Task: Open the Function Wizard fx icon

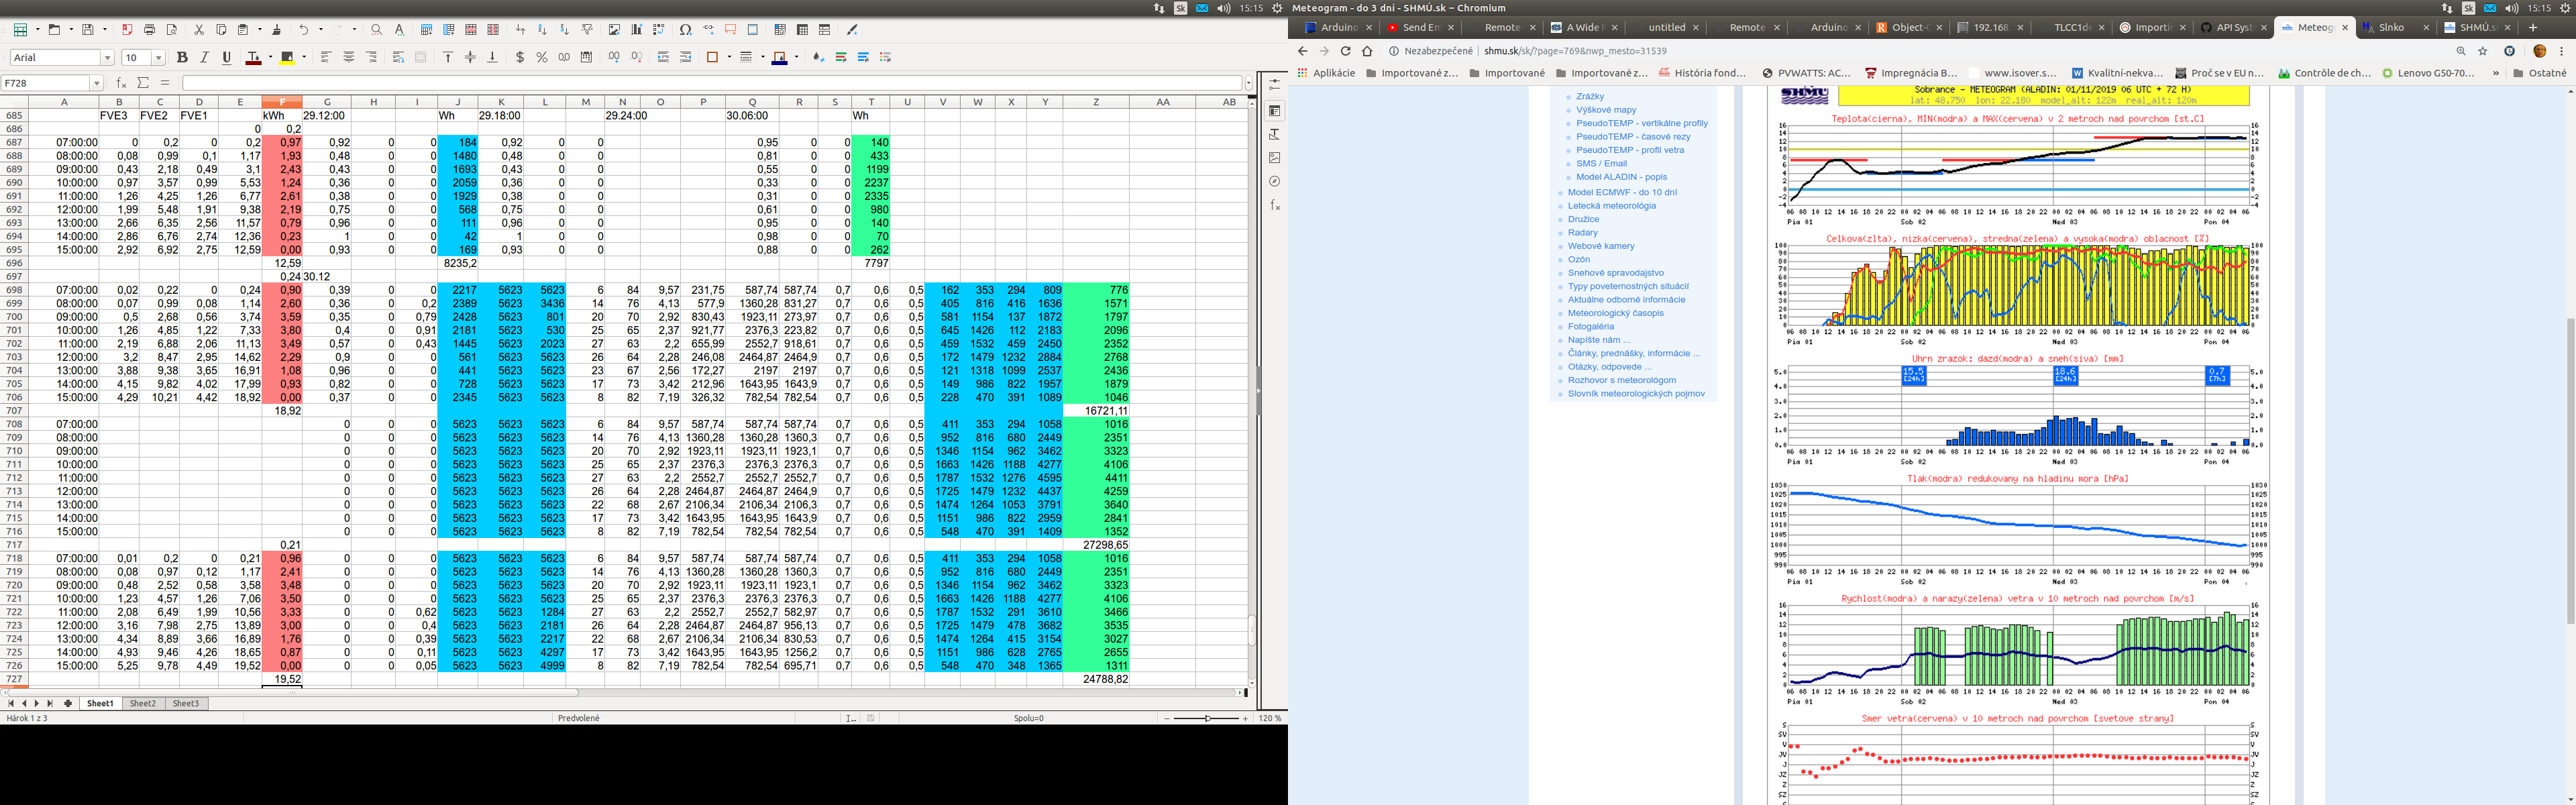Action: 121,83
